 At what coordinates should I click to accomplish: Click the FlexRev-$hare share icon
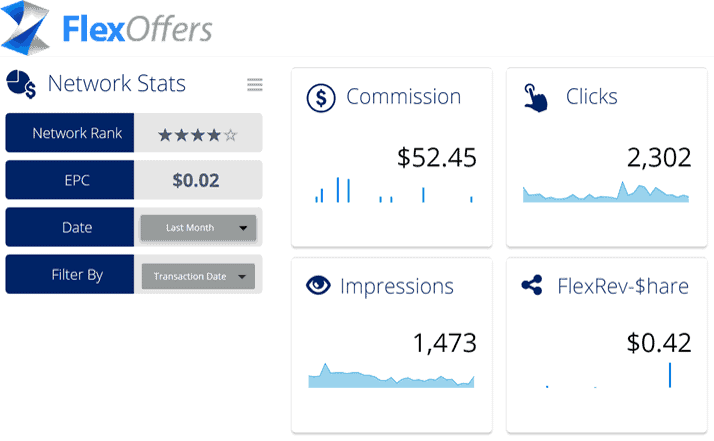(532, 286)
